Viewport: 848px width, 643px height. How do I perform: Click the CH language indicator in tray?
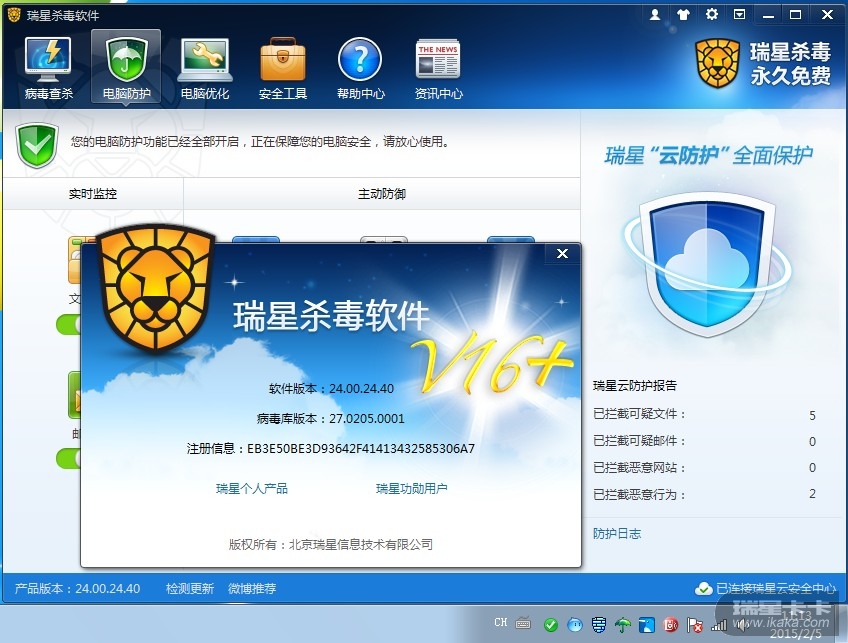pos(501,622)
